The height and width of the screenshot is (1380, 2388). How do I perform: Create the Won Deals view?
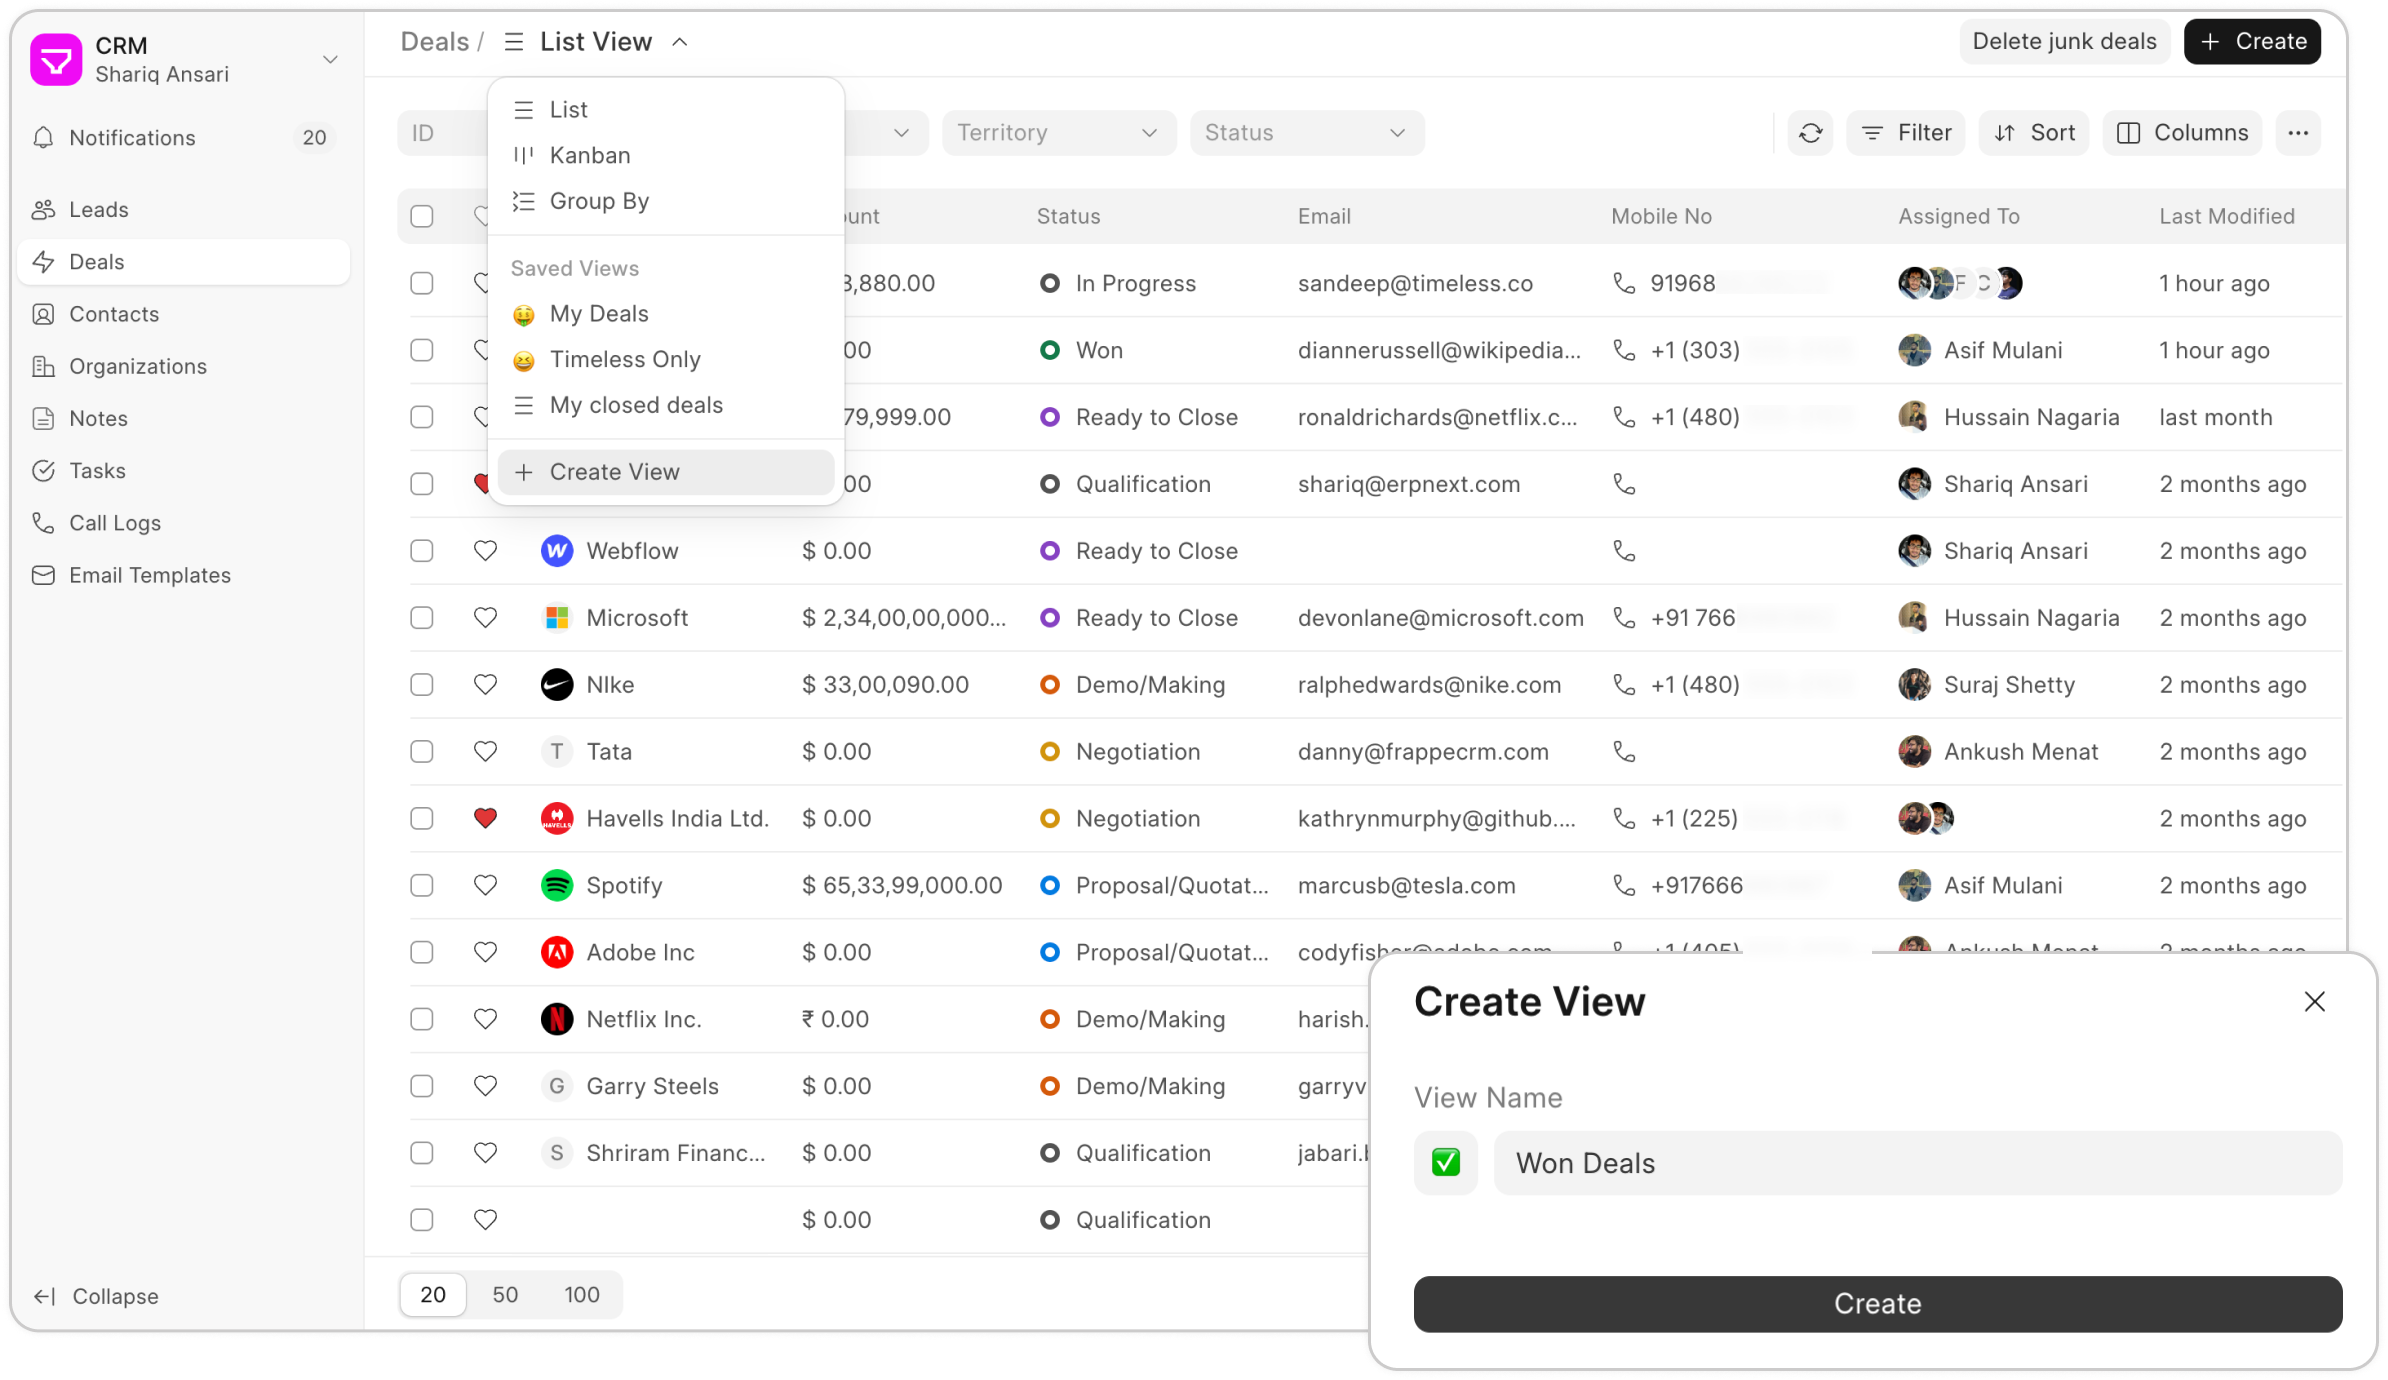(x=1876, y=1303)
